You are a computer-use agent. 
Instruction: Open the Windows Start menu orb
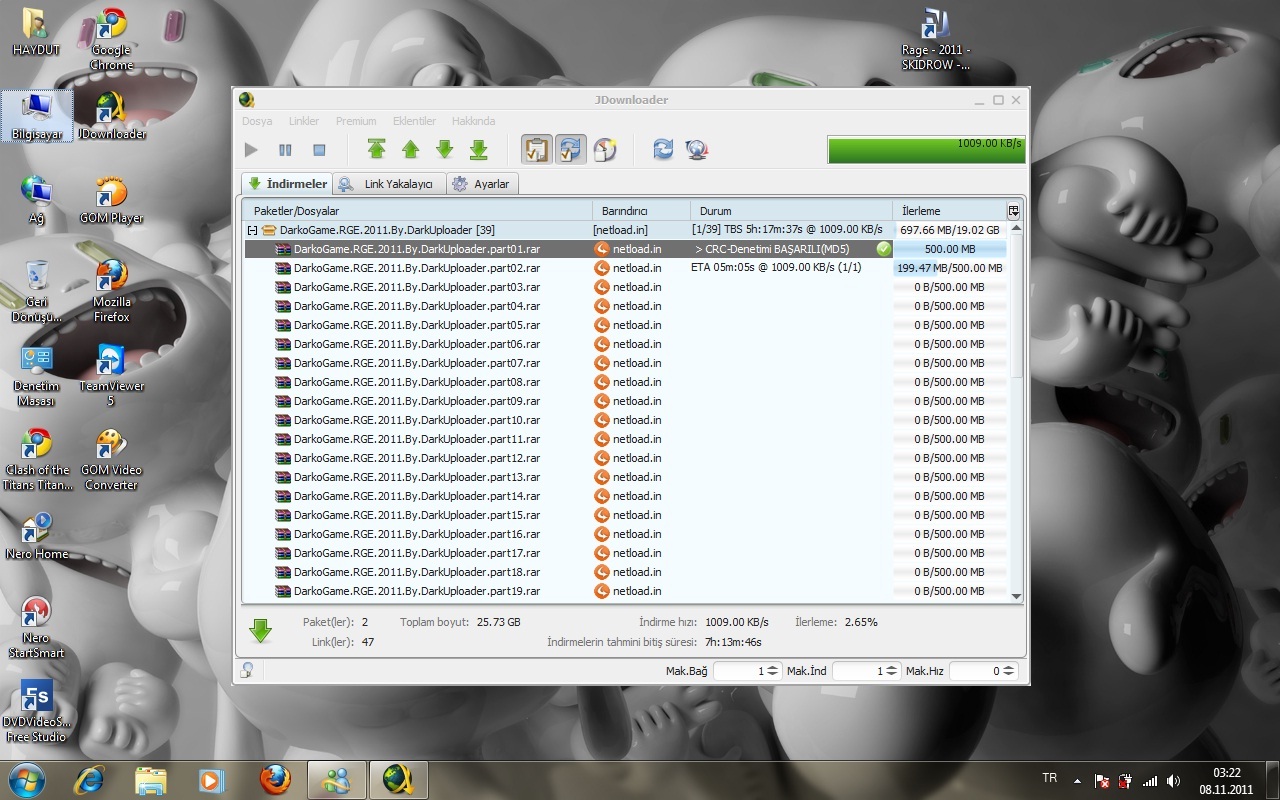tap(27, 780)
